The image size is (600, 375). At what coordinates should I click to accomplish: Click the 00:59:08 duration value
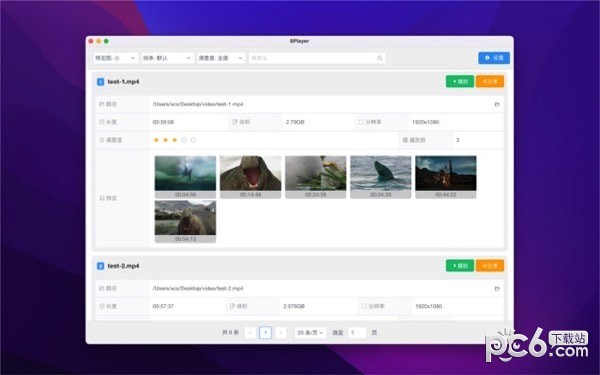point(163,122)
